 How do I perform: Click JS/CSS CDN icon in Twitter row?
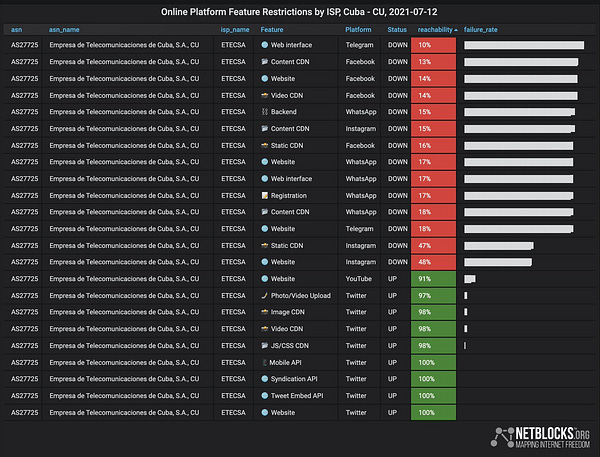[264, 346]
